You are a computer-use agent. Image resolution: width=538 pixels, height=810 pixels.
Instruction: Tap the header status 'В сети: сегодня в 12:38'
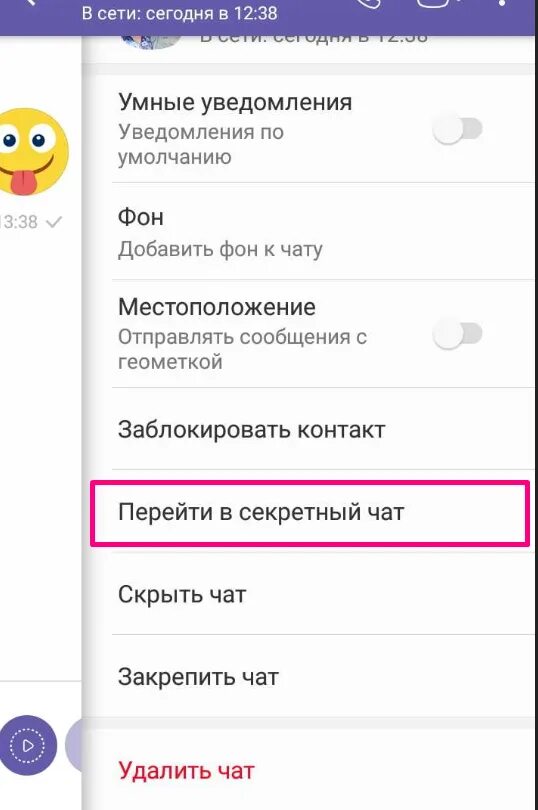coord(179,13)
